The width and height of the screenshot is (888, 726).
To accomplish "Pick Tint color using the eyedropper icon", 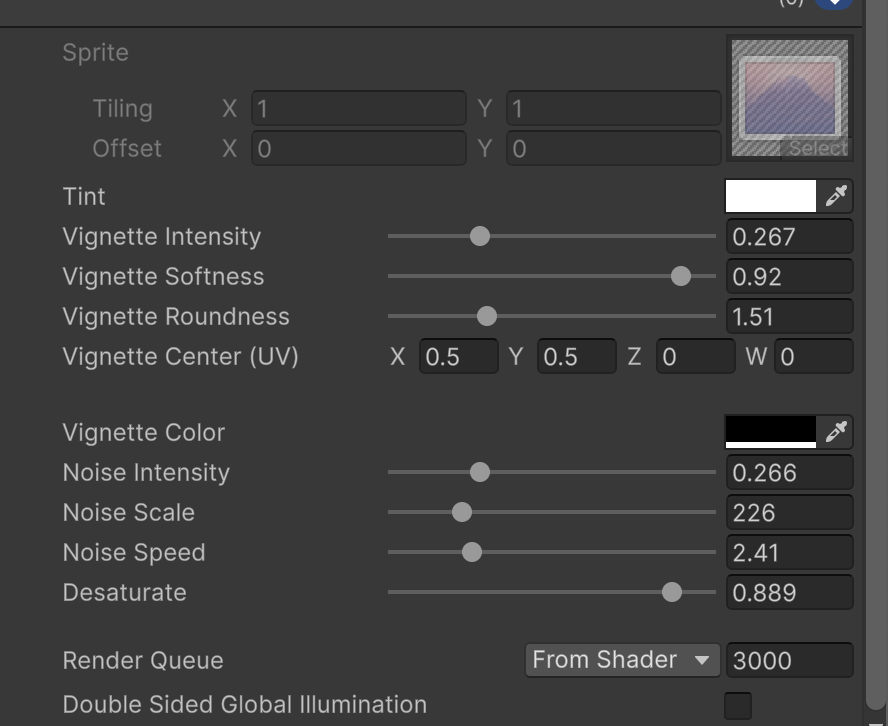I will [x=838, y=196].
